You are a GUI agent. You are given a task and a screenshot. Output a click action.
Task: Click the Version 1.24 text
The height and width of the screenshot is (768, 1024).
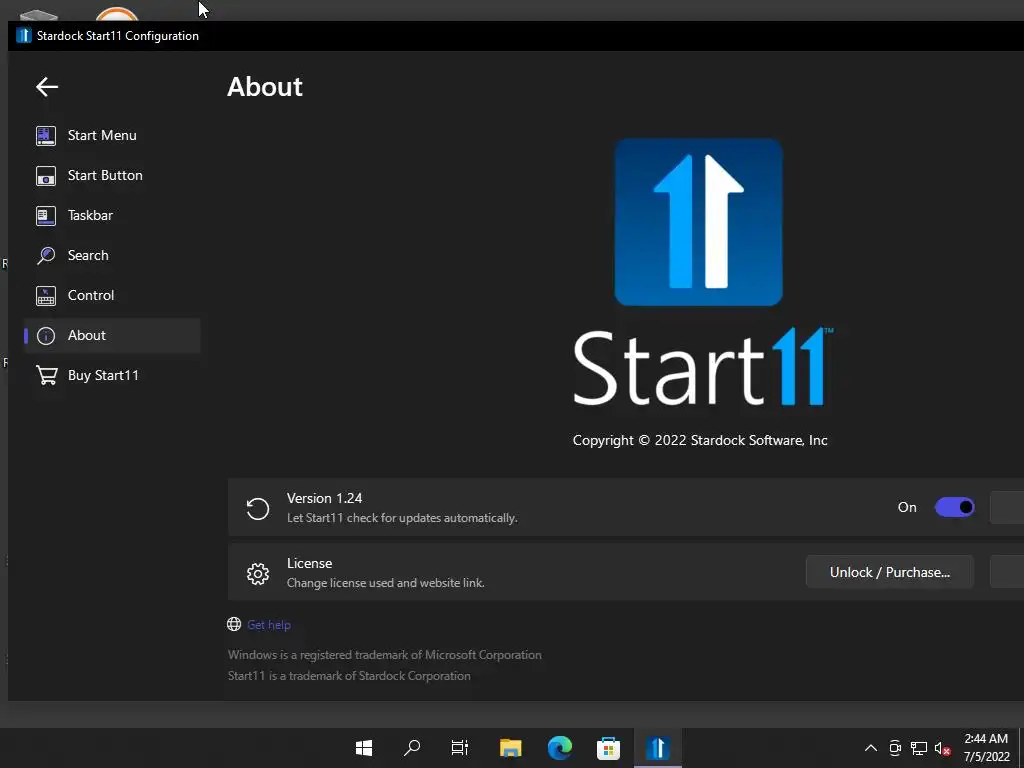[325, 498]
